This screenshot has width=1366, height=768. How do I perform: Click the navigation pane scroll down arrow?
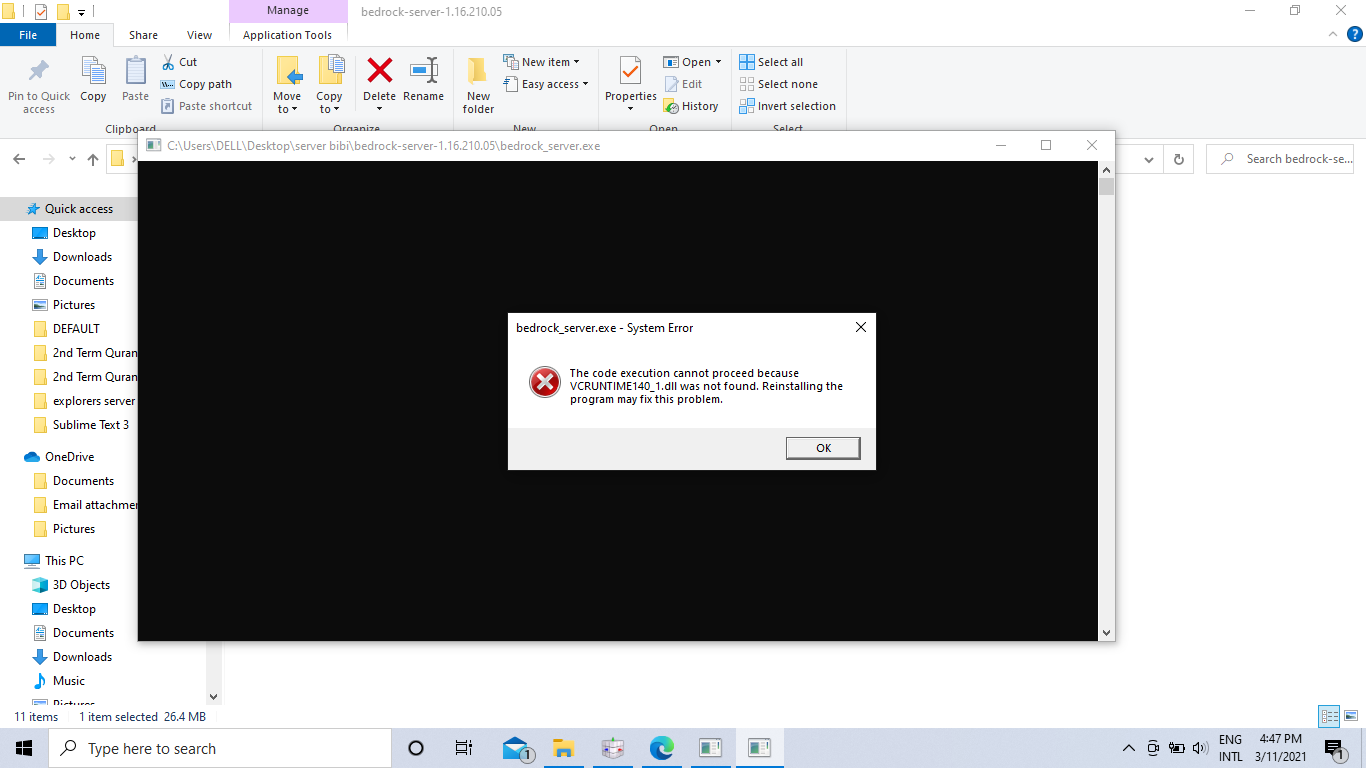213,697
